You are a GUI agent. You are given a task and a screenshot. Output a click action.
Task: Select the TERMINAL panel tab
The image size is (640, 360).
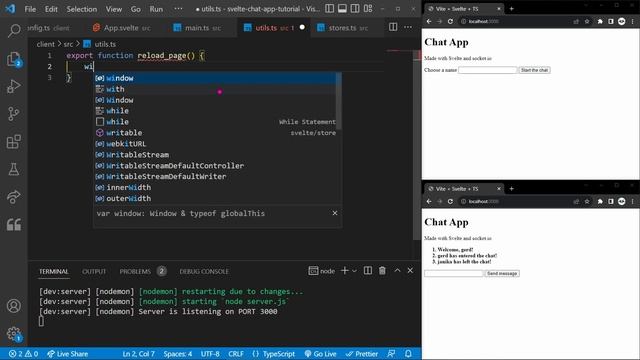click(x=53, y=271)
